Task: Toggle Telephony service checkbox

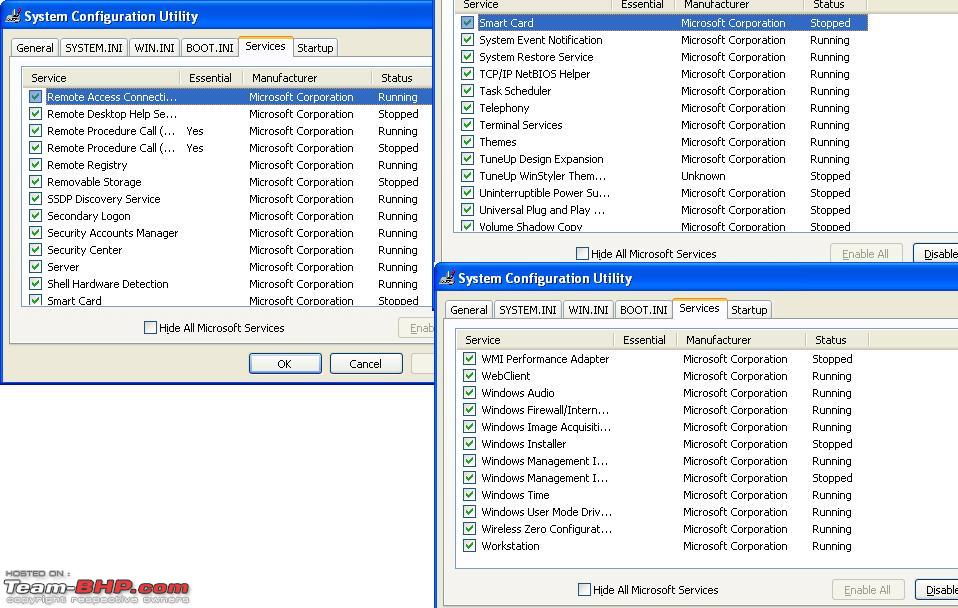Action: 467,108
